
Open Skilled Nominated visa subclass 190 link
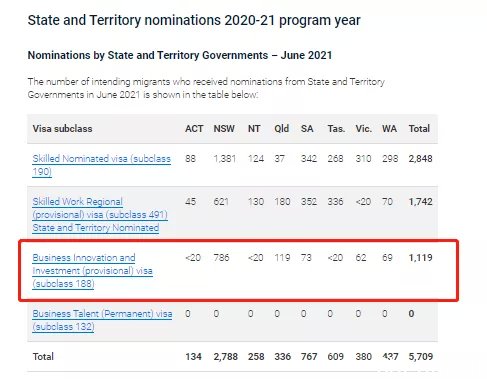(x=101, y=165)
